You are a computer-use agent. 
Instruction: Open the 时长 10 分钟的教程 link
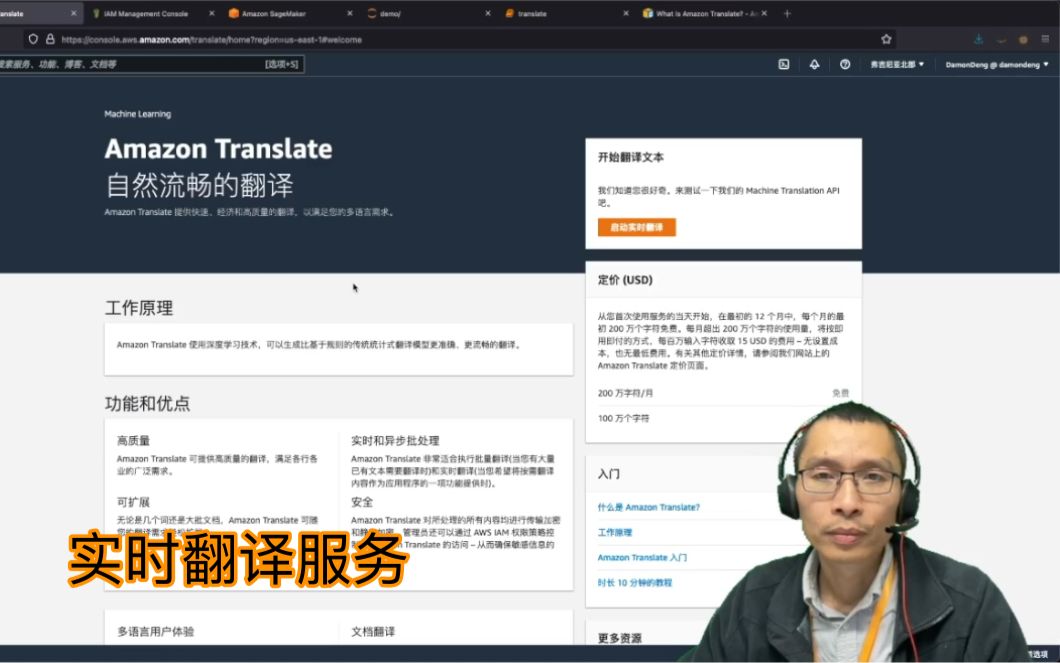[635, 583]
